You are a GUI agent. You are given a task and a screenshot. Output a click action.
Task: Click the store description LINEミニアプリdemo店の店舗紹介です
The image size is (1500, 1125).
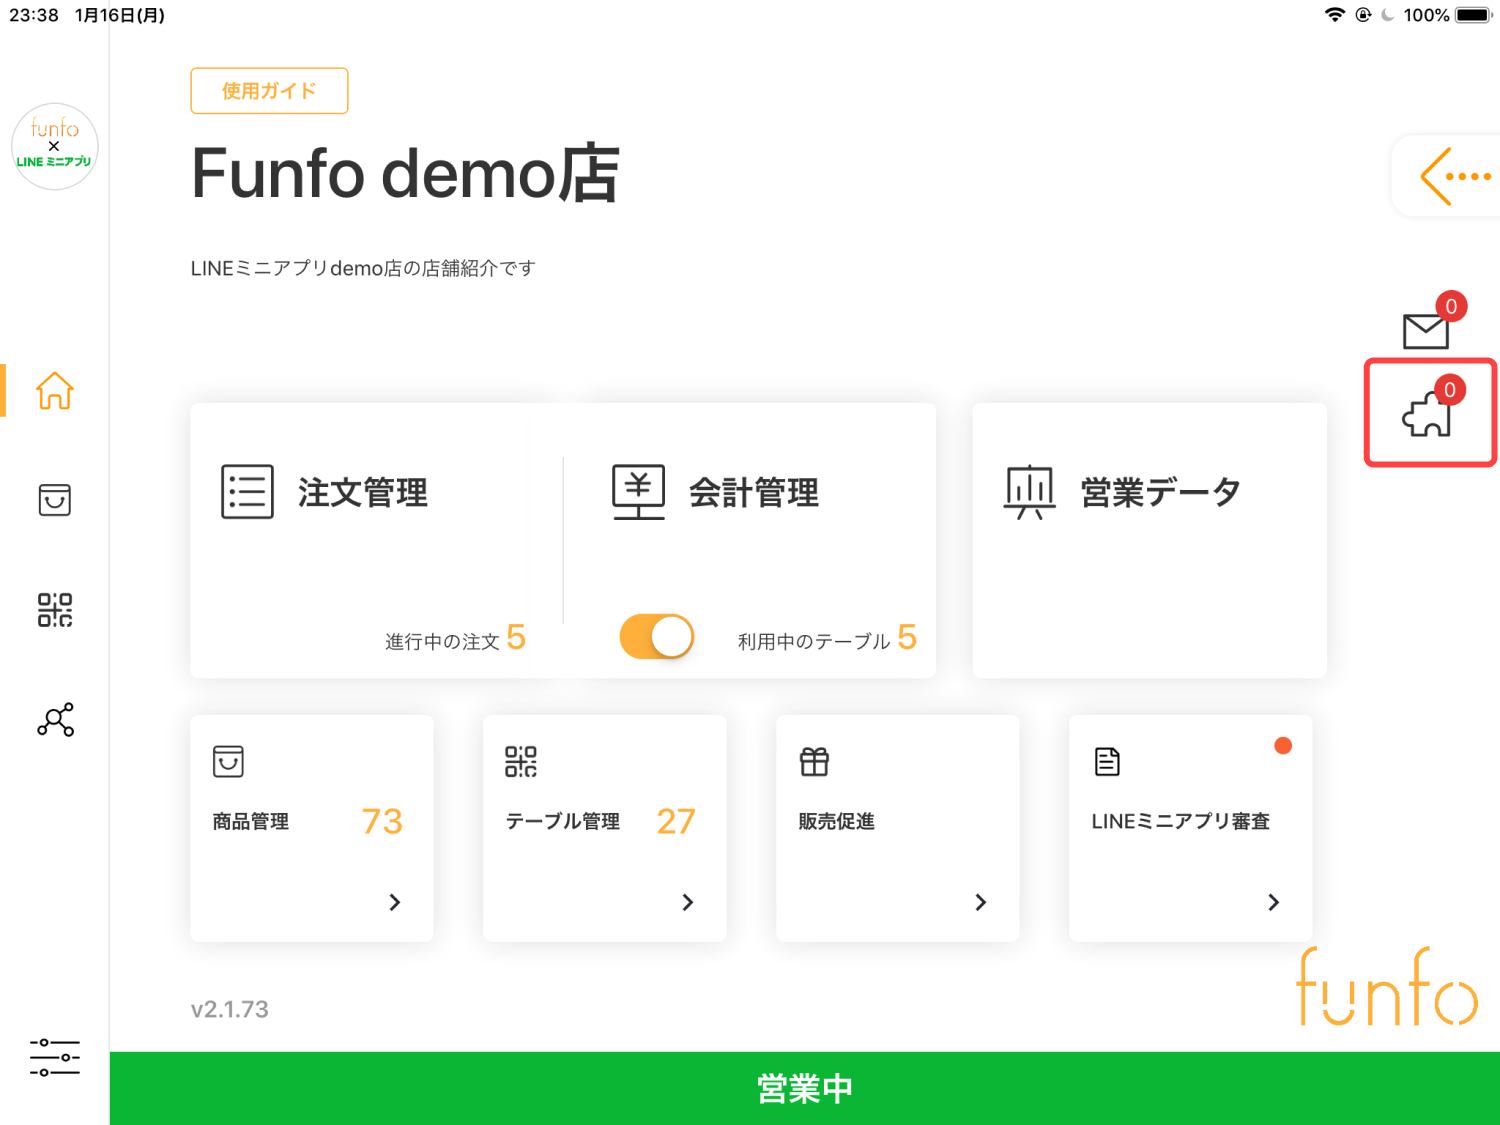363,268
